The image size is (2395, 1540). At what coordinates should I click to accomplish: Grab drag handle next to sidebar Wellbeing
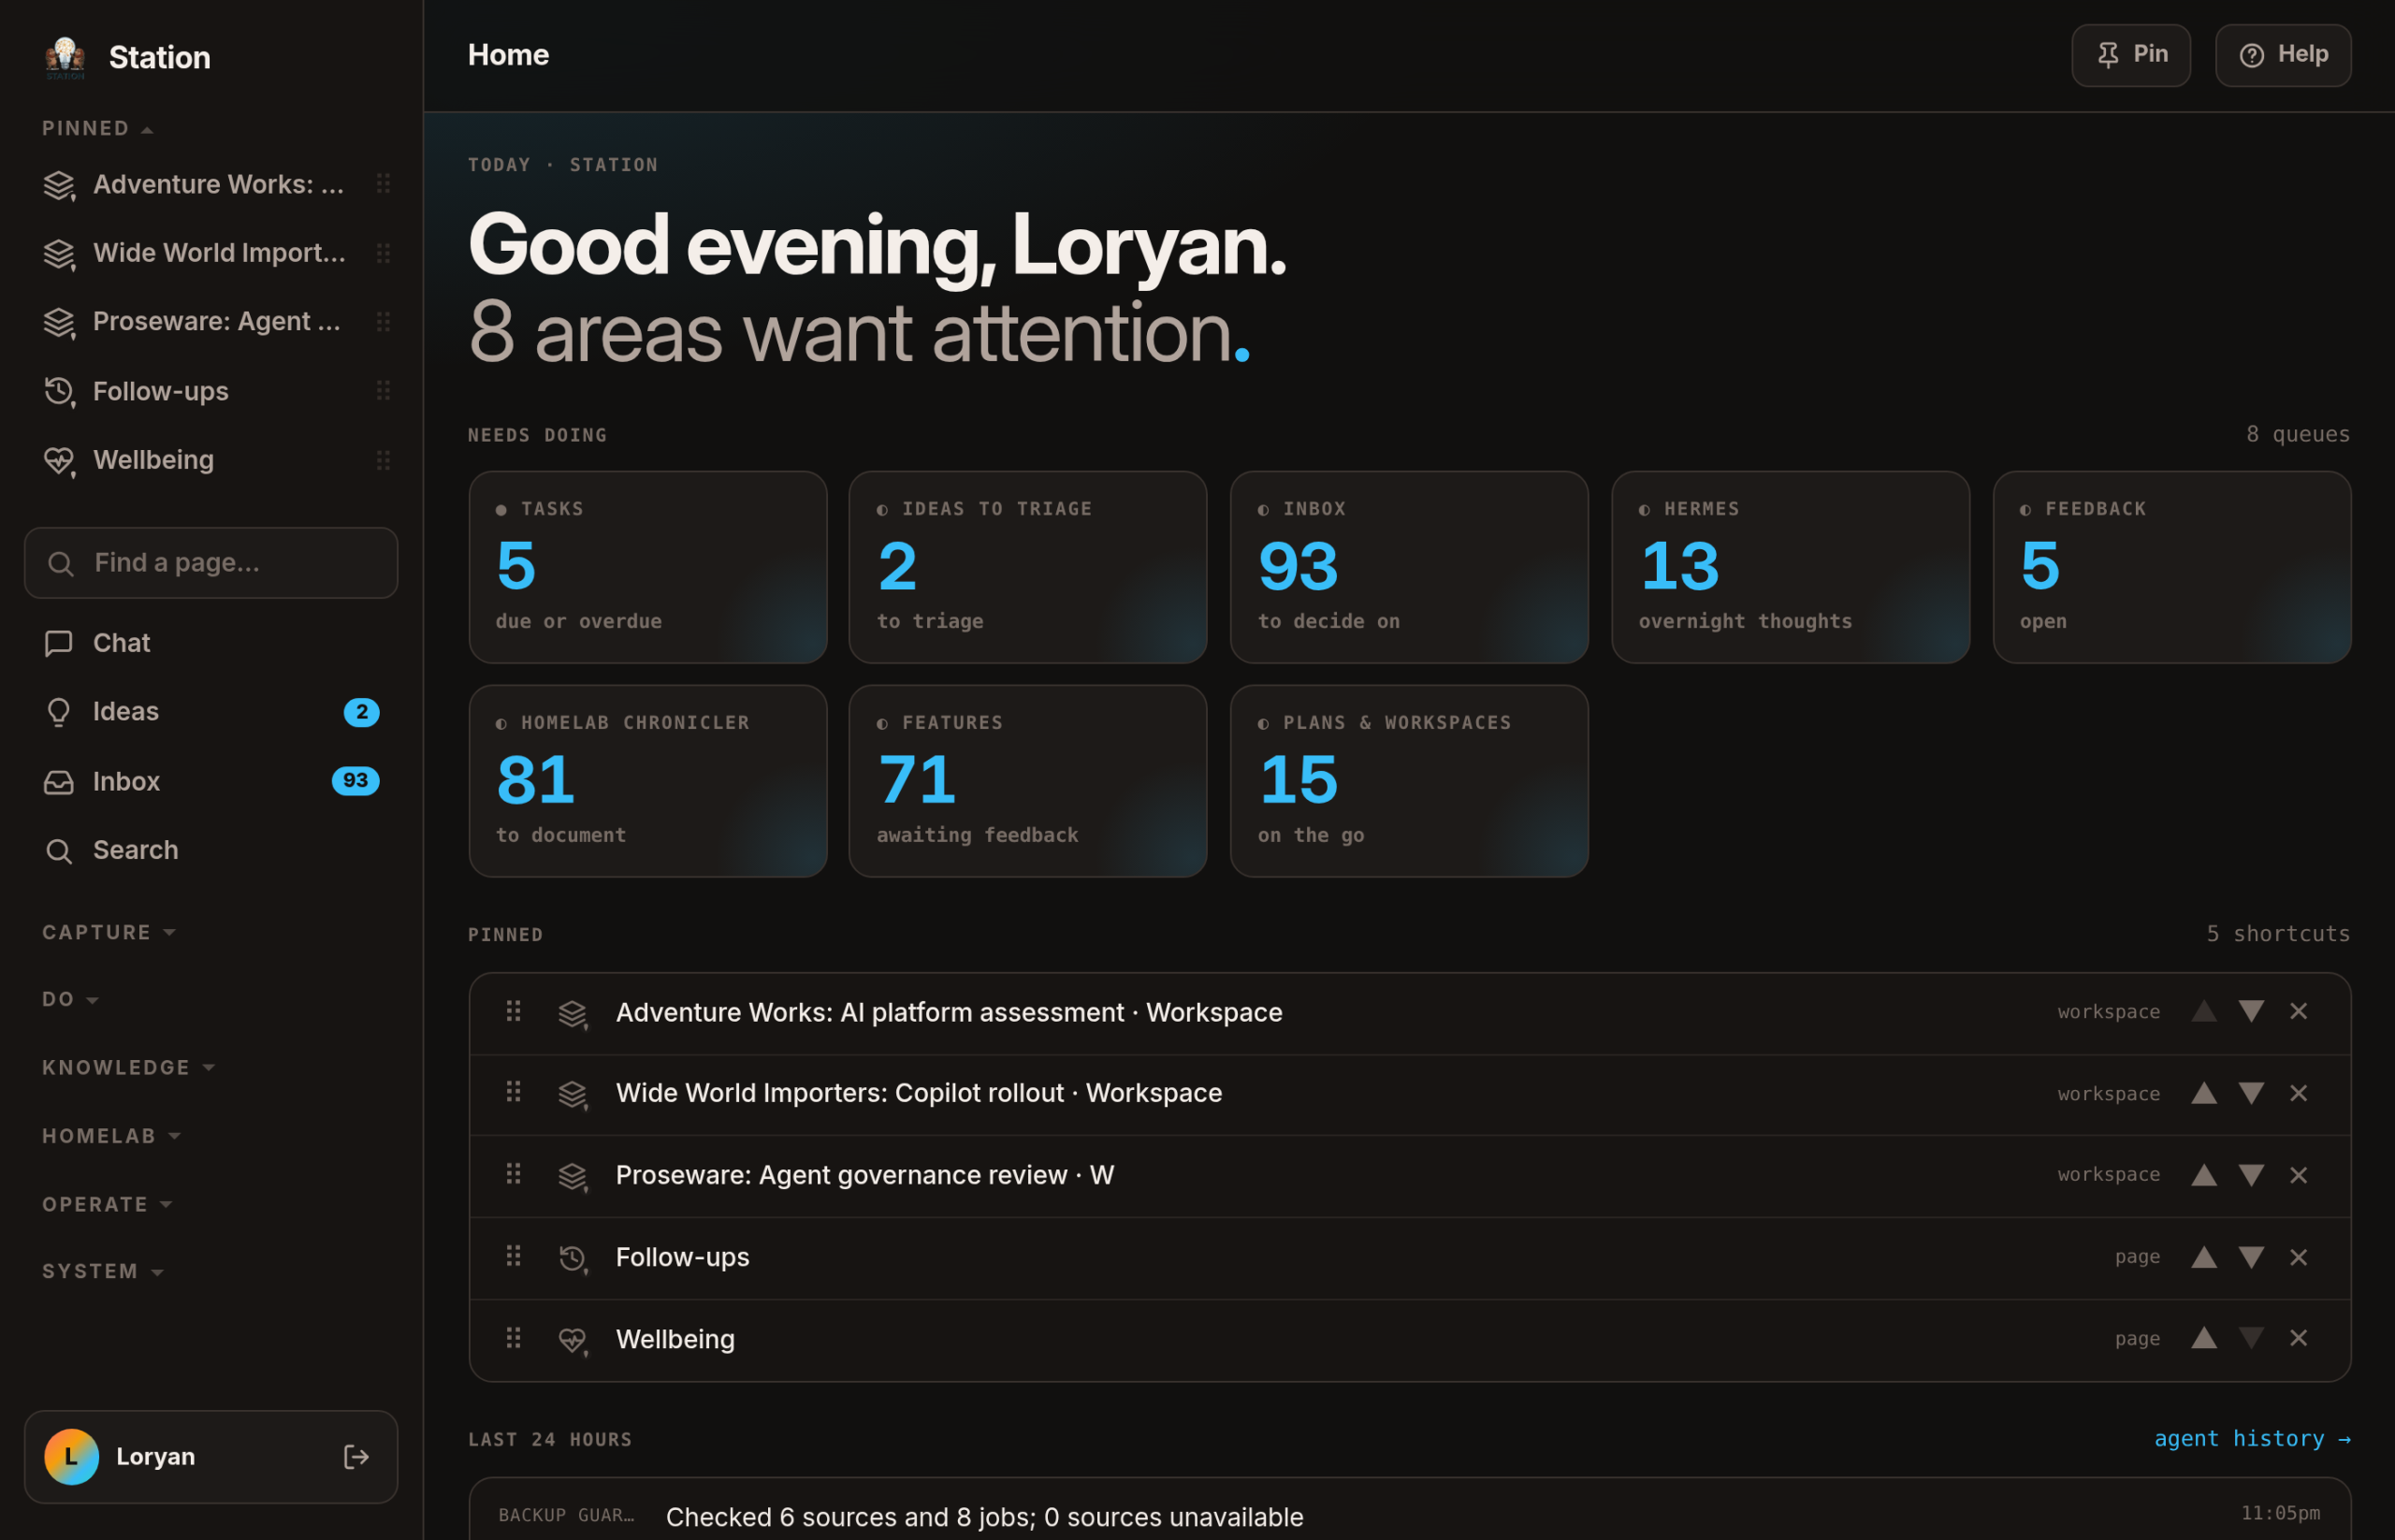[383, 460]
